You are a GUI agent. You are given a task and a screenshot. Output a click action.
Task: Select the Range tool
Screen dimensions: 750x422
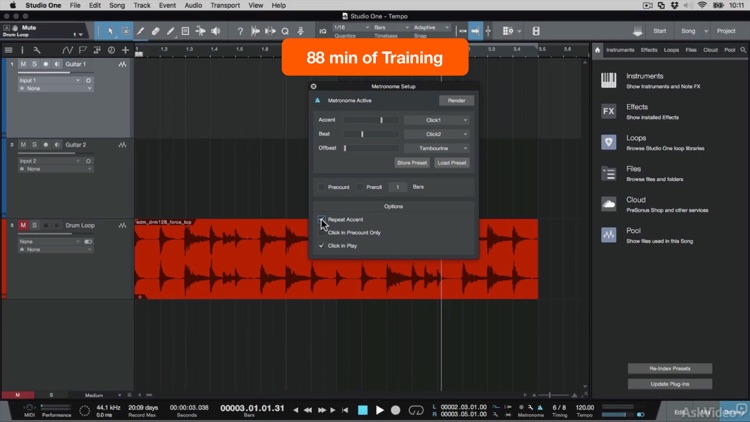pos(125,31)
